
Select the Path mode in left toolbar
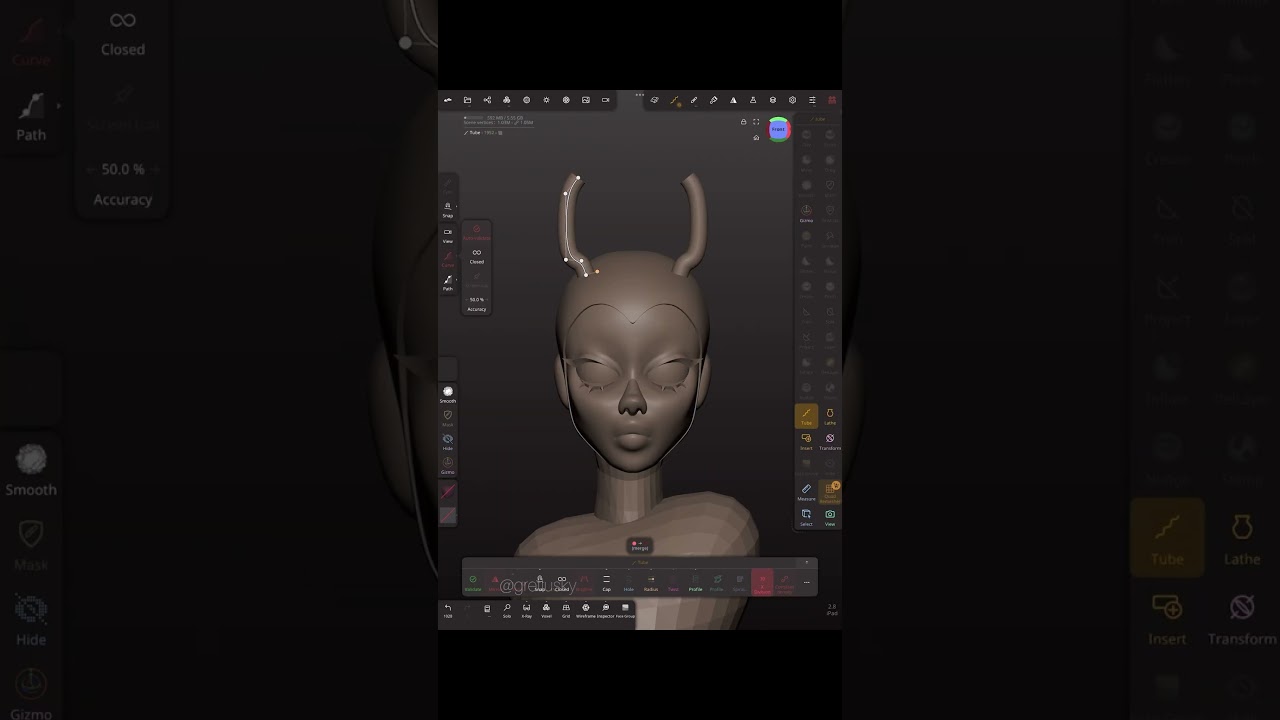click(x=447, y=282)
